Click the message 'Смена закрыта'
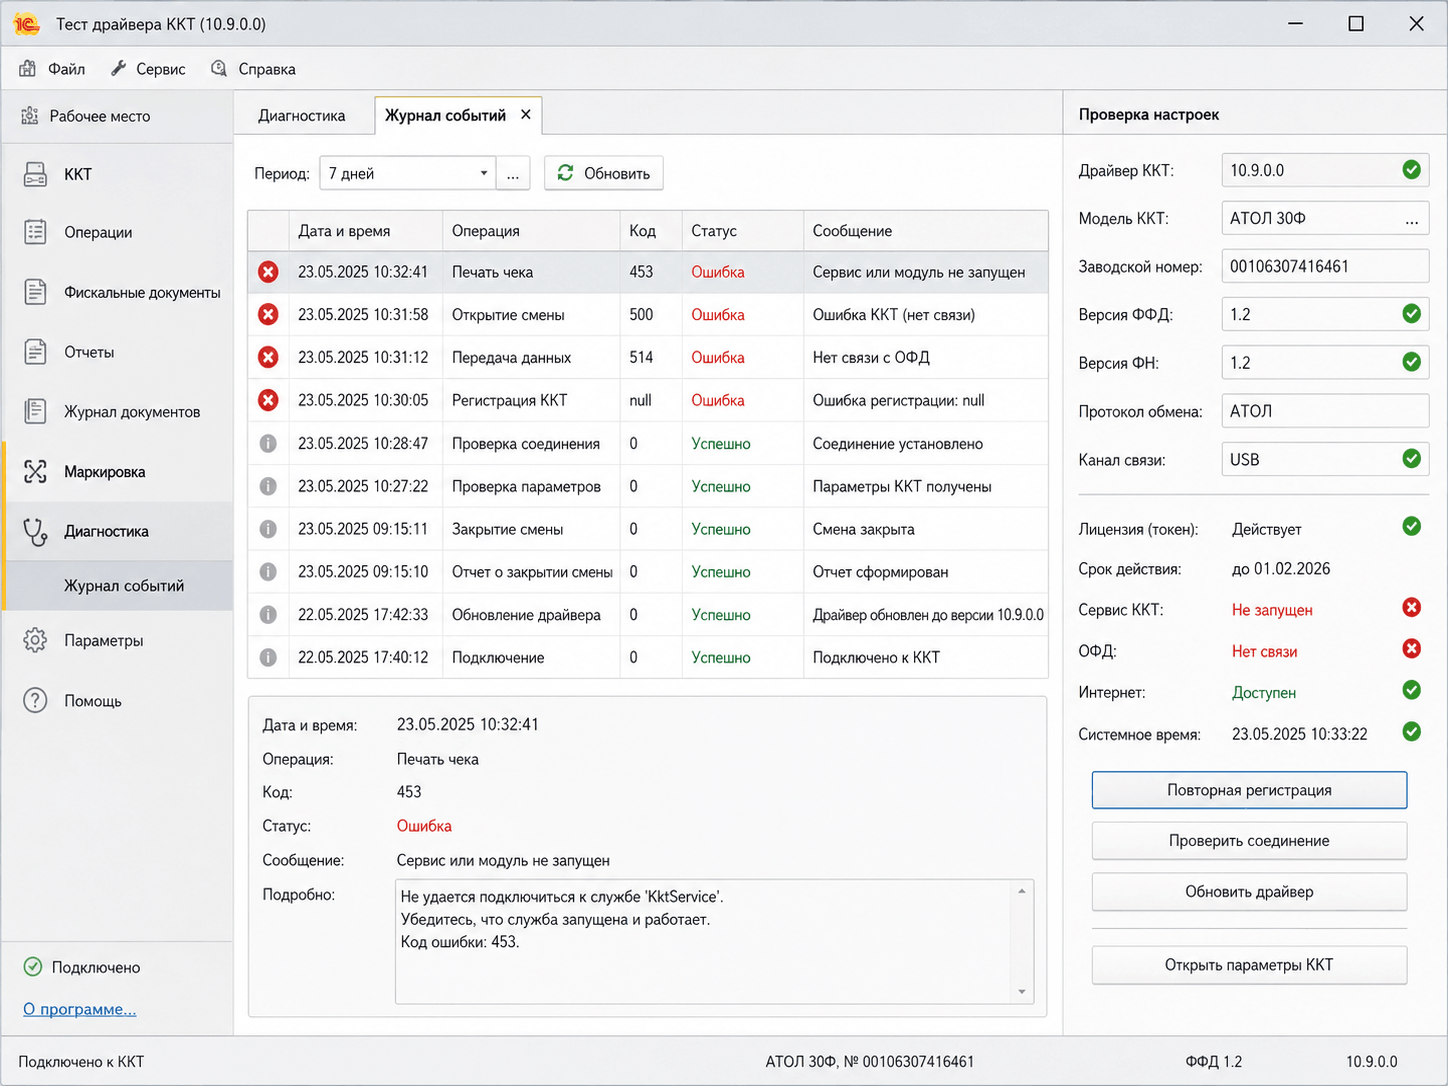 coord(864,529)
